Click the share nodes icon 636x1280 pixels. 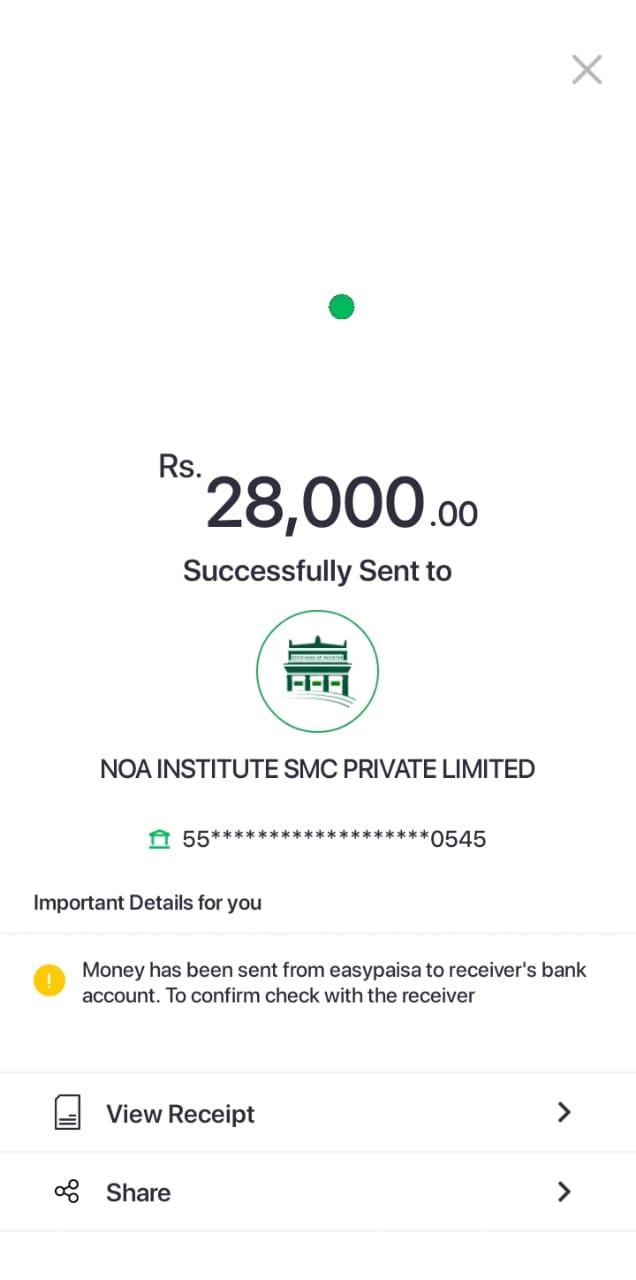[67, 1192]
